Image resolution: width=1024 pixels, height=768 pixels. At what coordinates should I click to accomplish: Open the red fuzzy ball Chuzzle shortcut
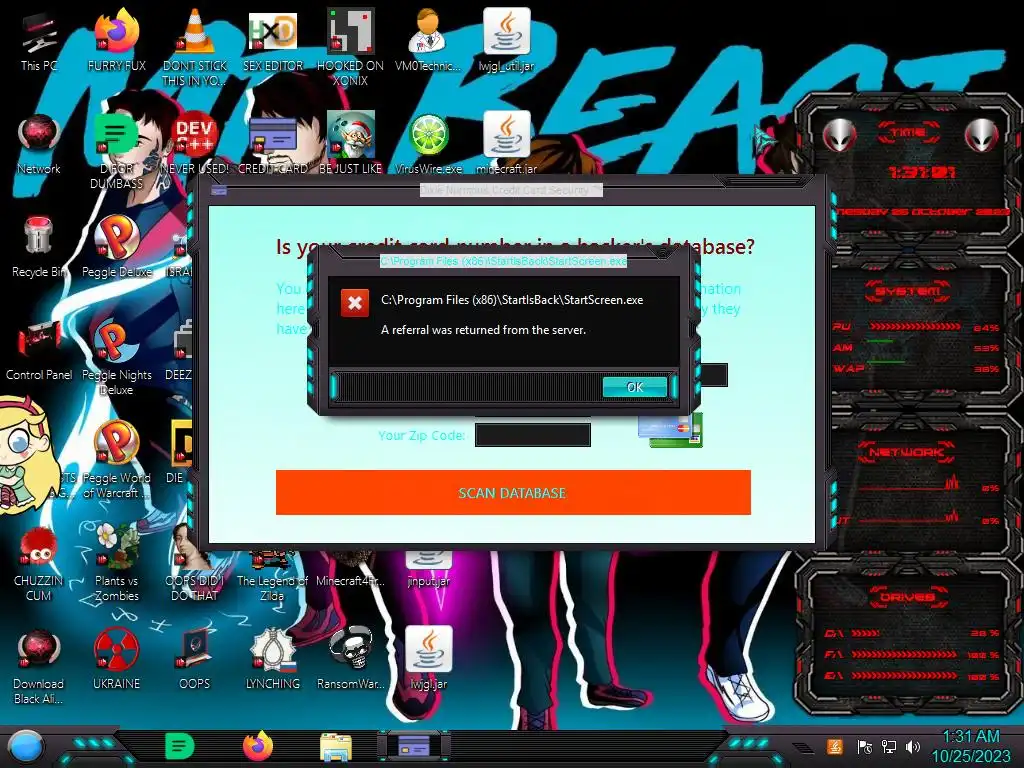pyautogui.click(x=39, y=563)
